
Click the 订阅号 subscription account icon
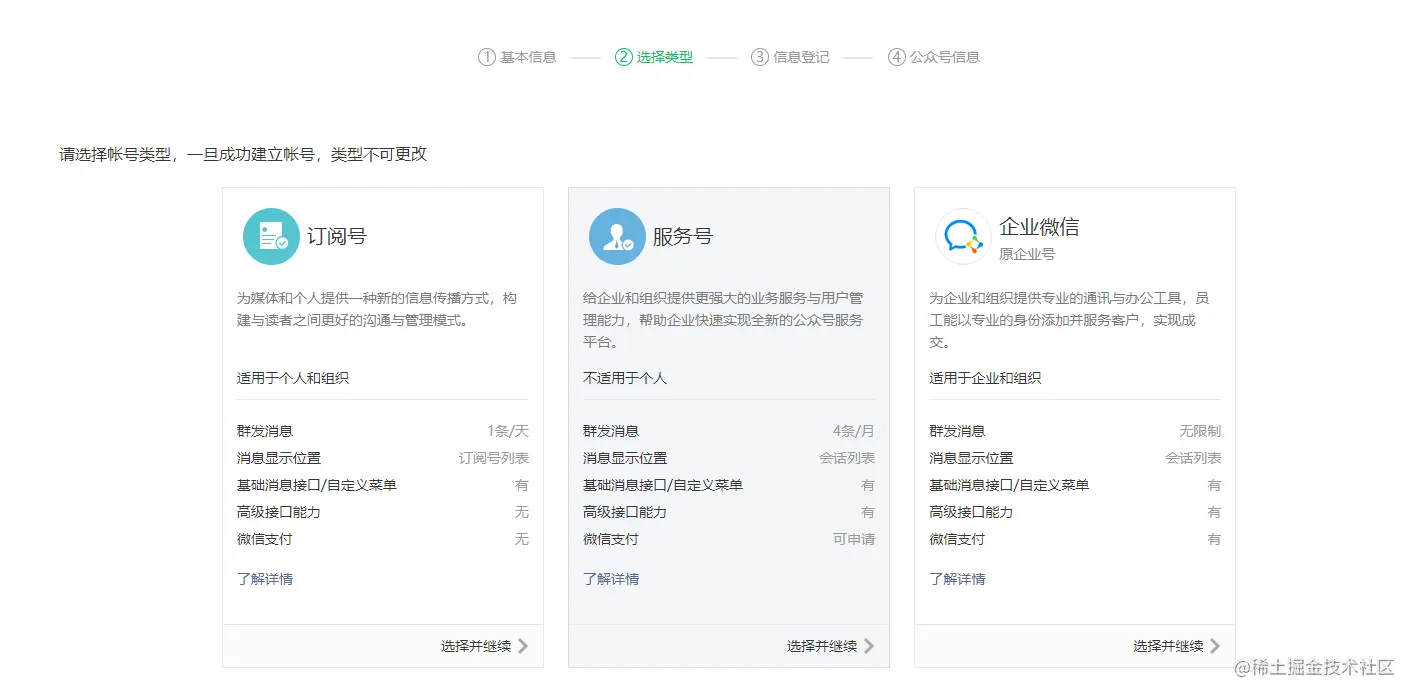pos(271,237)
